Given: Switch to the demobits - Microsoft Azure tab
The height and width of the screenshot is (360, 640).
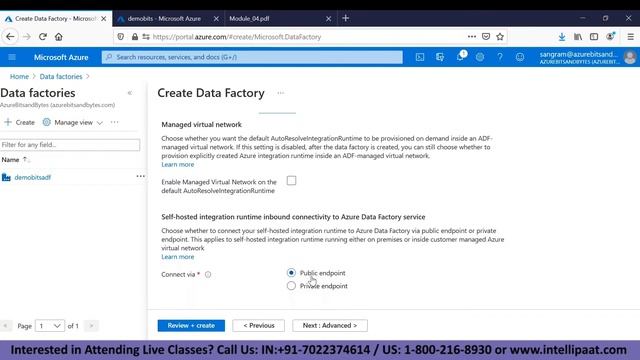Looking at the screenshot, I should click(164, 18).
